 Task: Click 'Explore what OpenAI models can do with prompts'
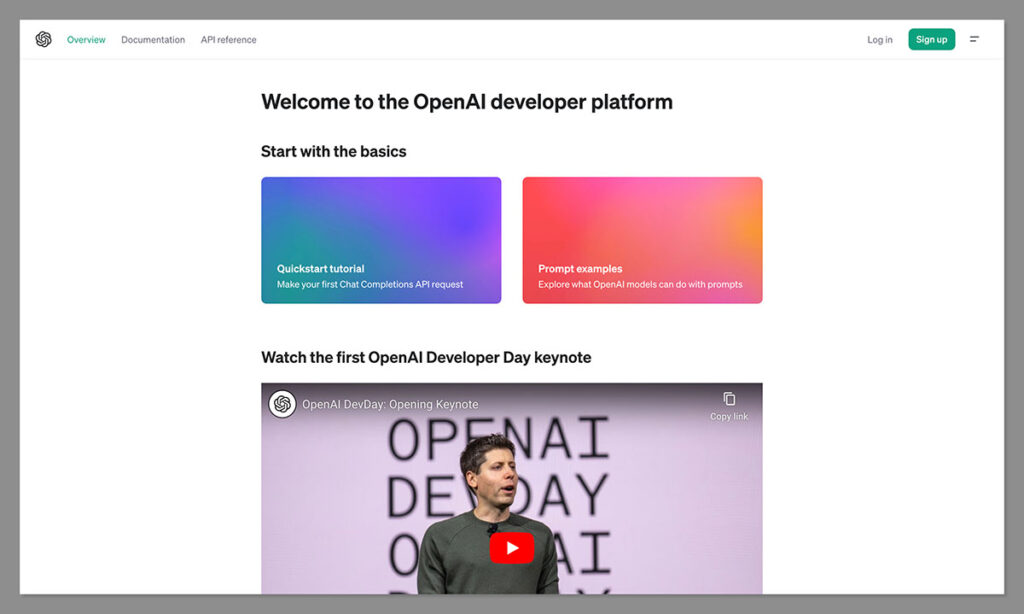640,284
